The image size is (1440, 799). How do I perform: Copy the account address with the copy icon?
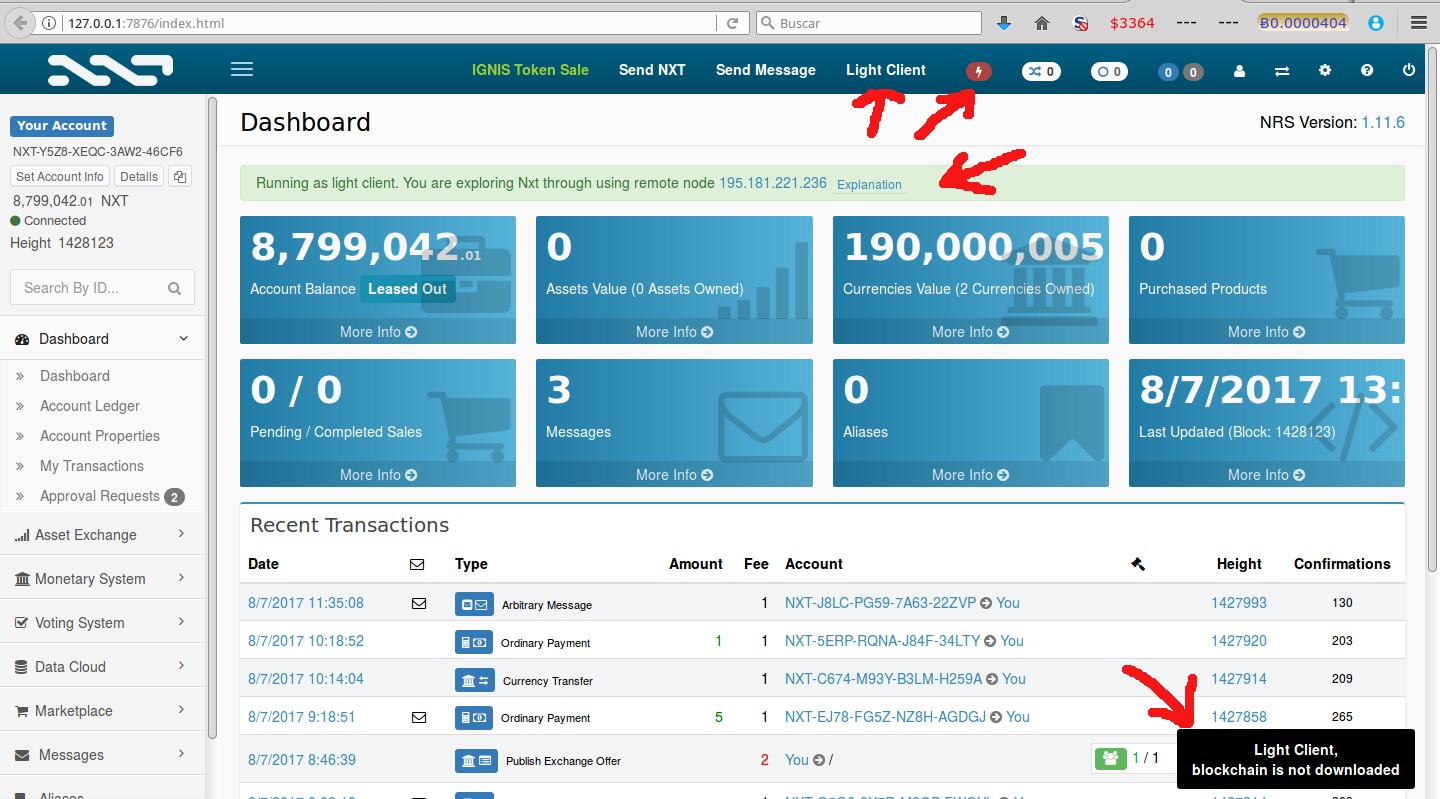[x=180, y=177]
